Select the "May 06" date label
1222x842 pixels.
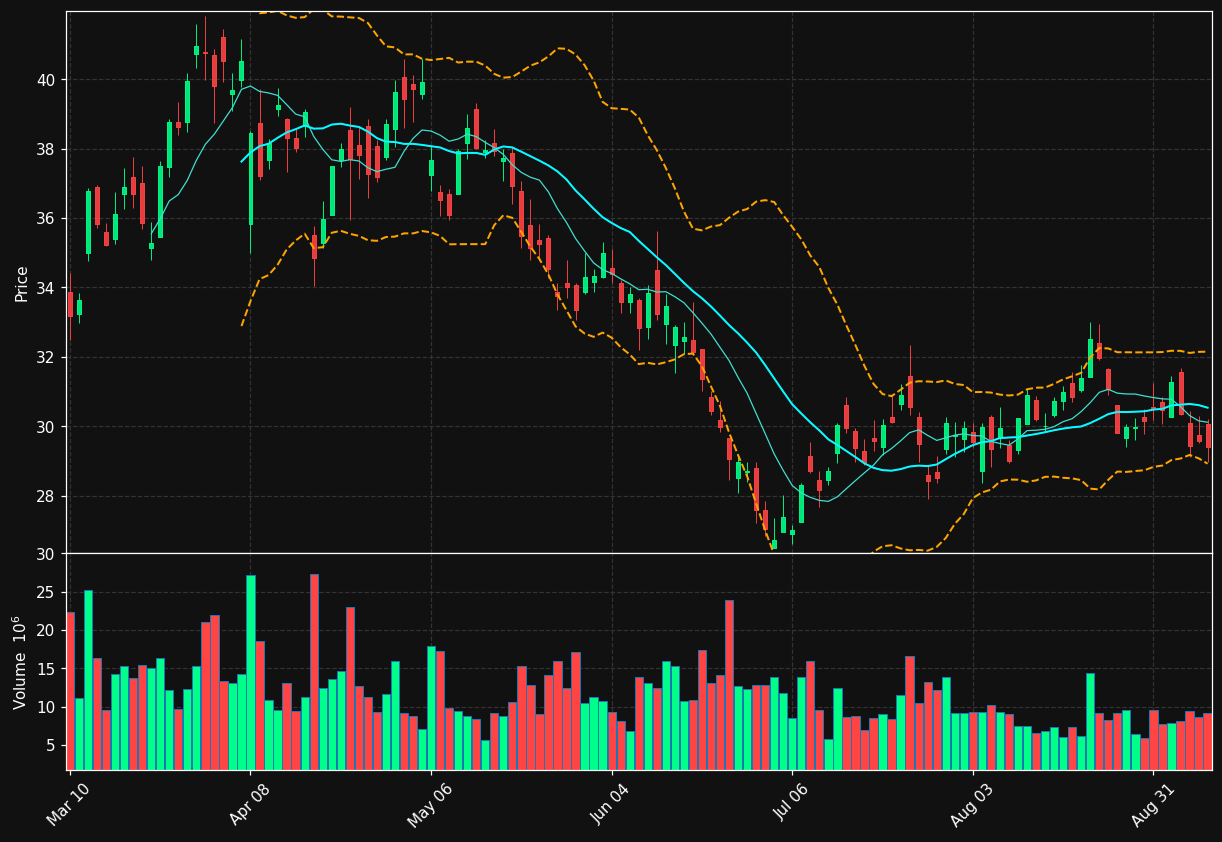(429, 804)
